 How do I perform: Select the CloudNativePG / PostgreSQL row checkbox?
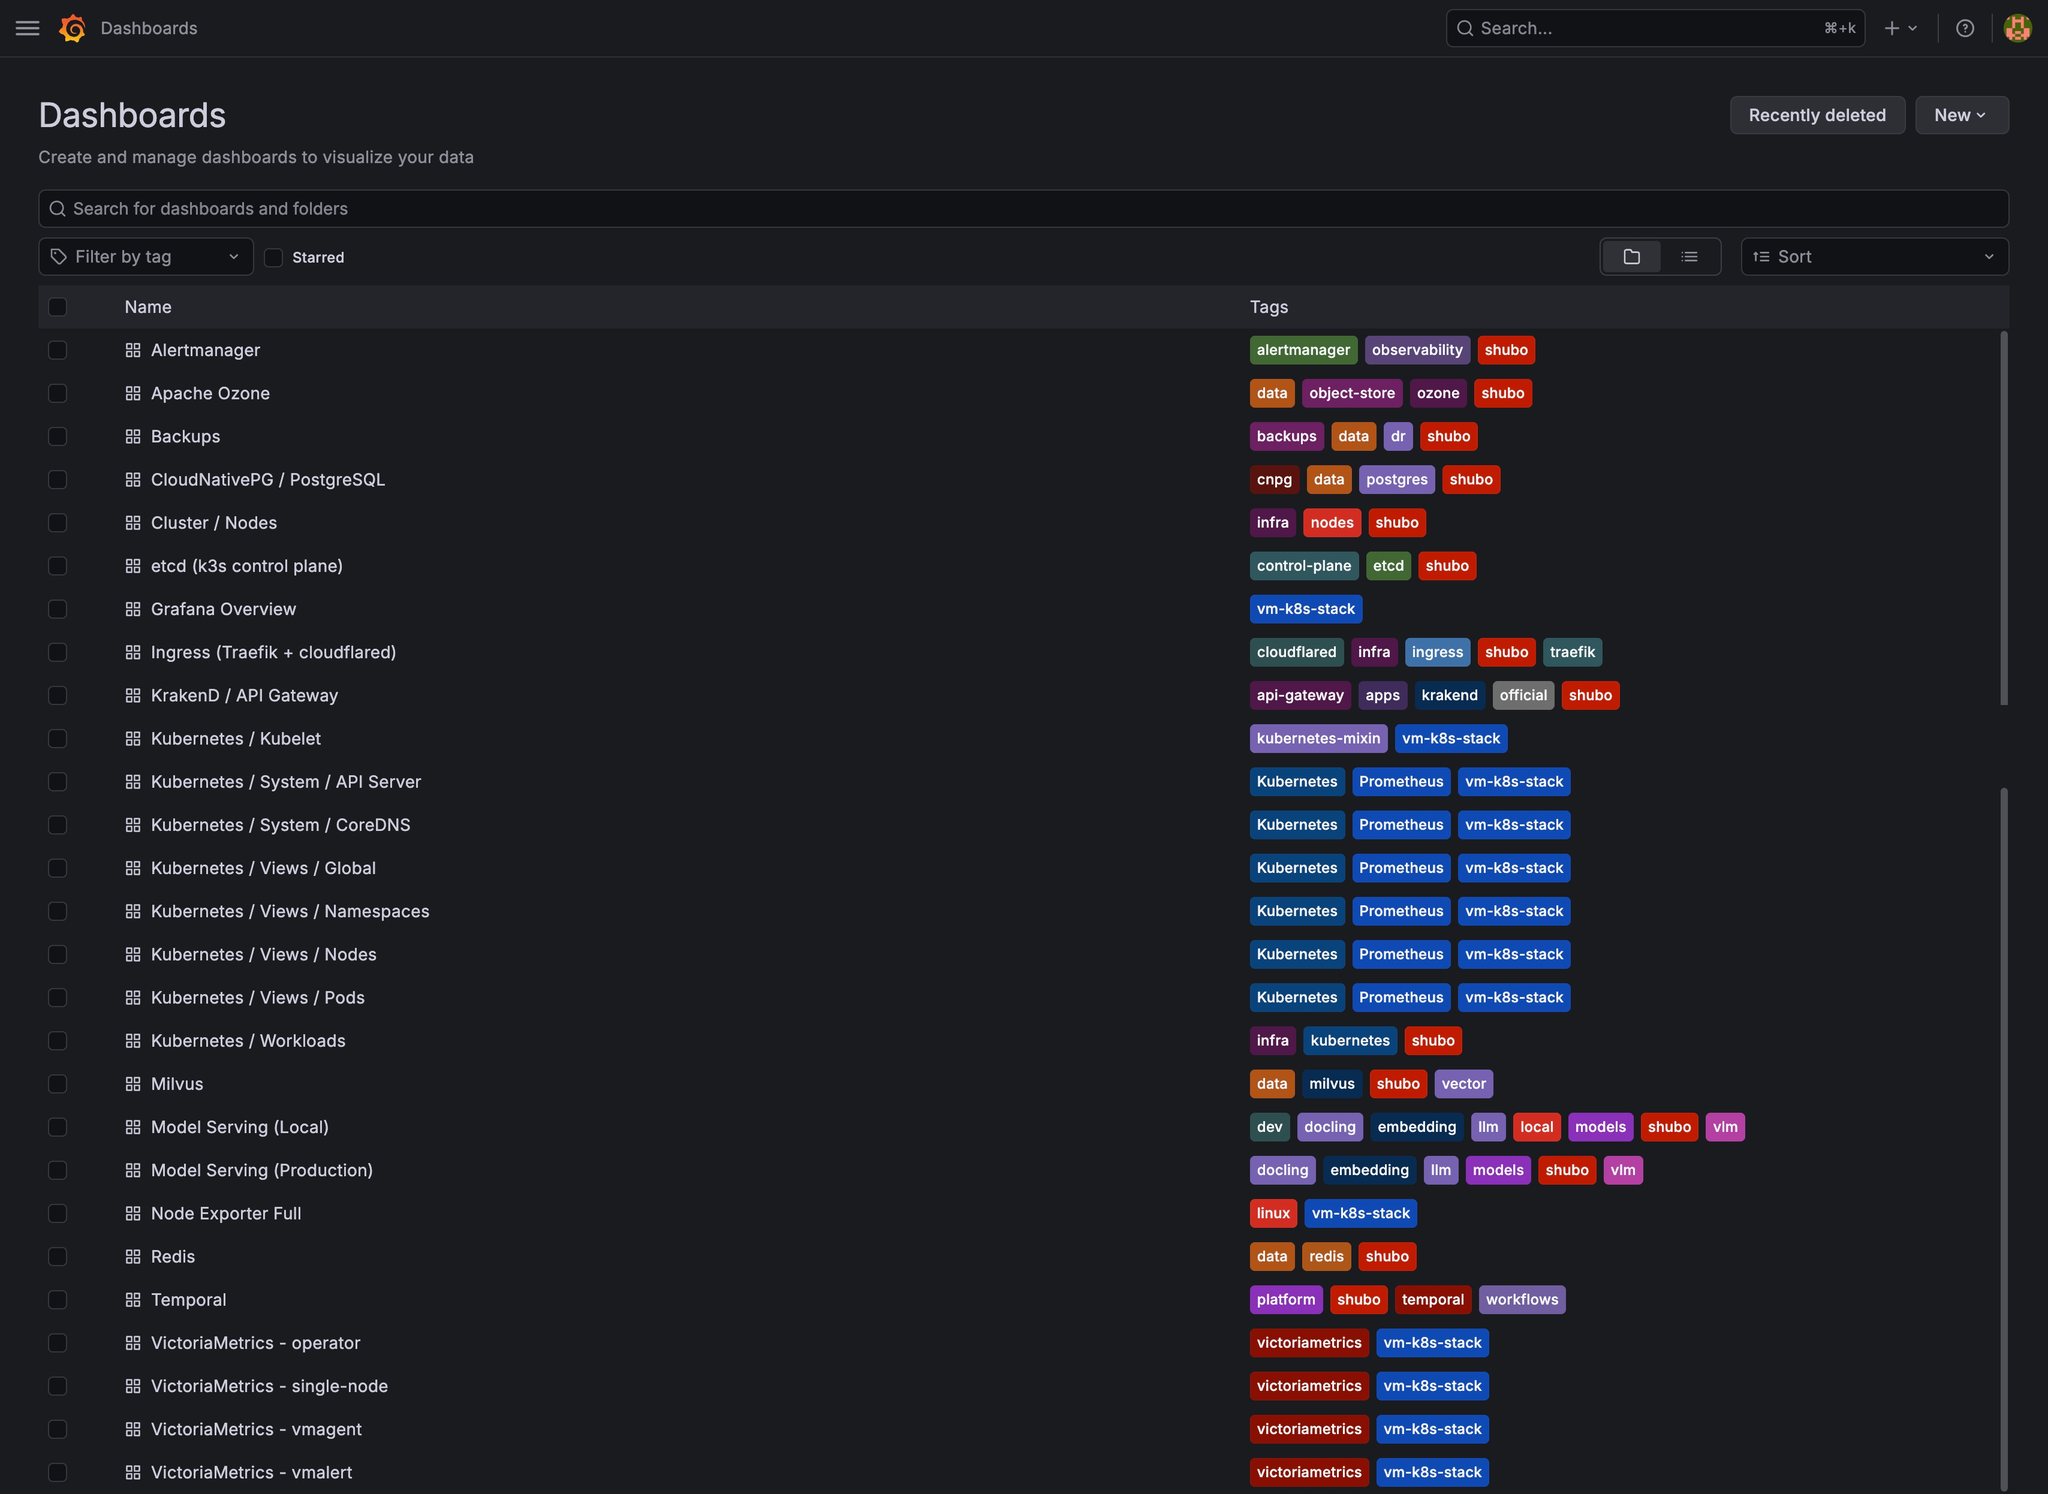click(x=58, y=480)
